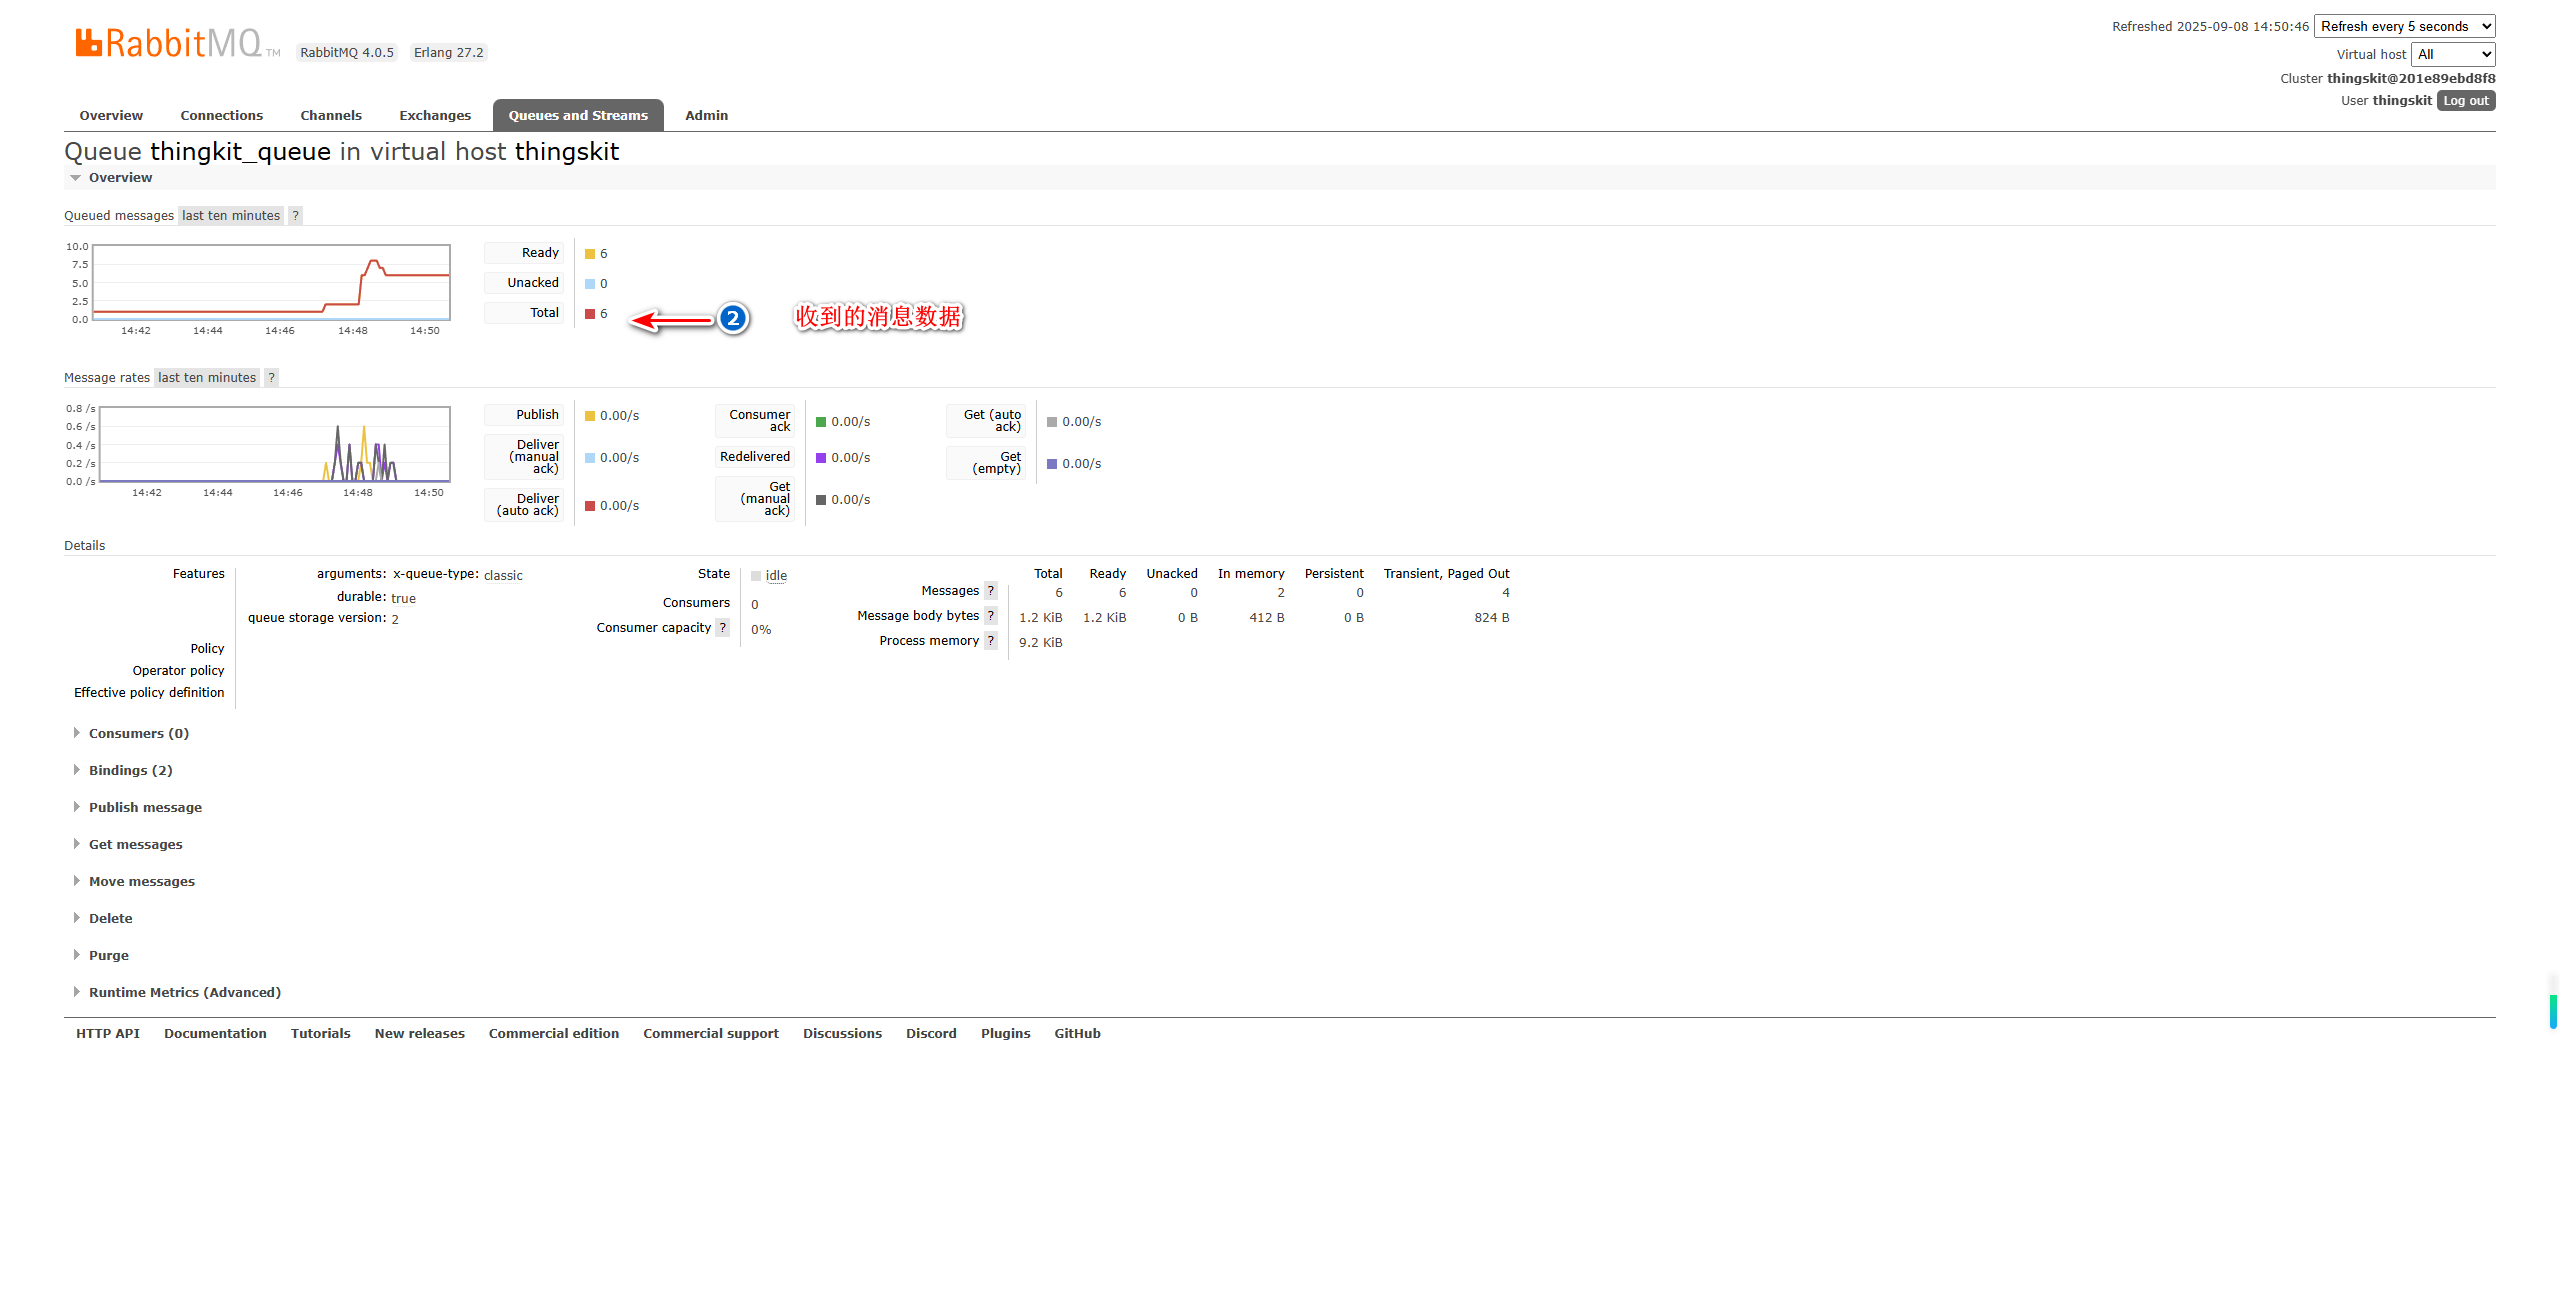Click the yellow Publish rate swatch
Image resolution: width=2560 pixels, height=1305 pixels.
click(x=590, y=416)
